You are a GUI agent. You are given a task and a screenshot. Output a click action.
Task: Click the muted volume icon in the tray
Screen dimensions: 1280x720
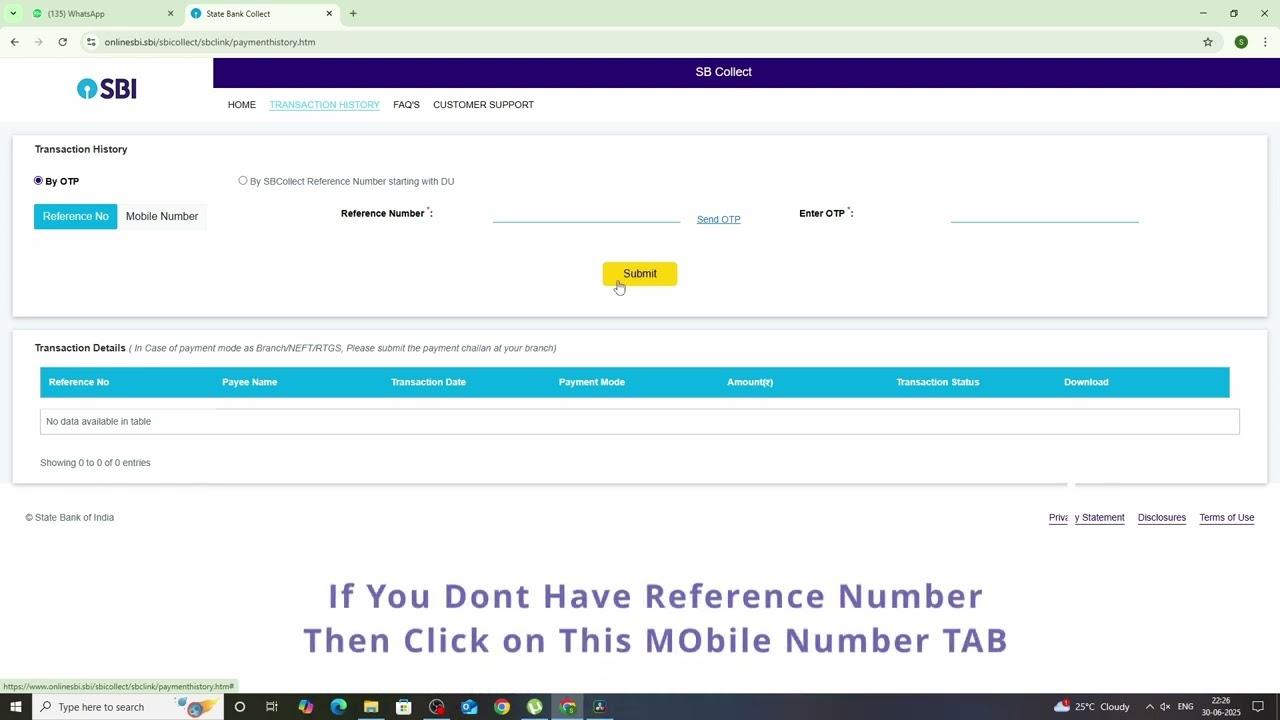pos(1165,707)
